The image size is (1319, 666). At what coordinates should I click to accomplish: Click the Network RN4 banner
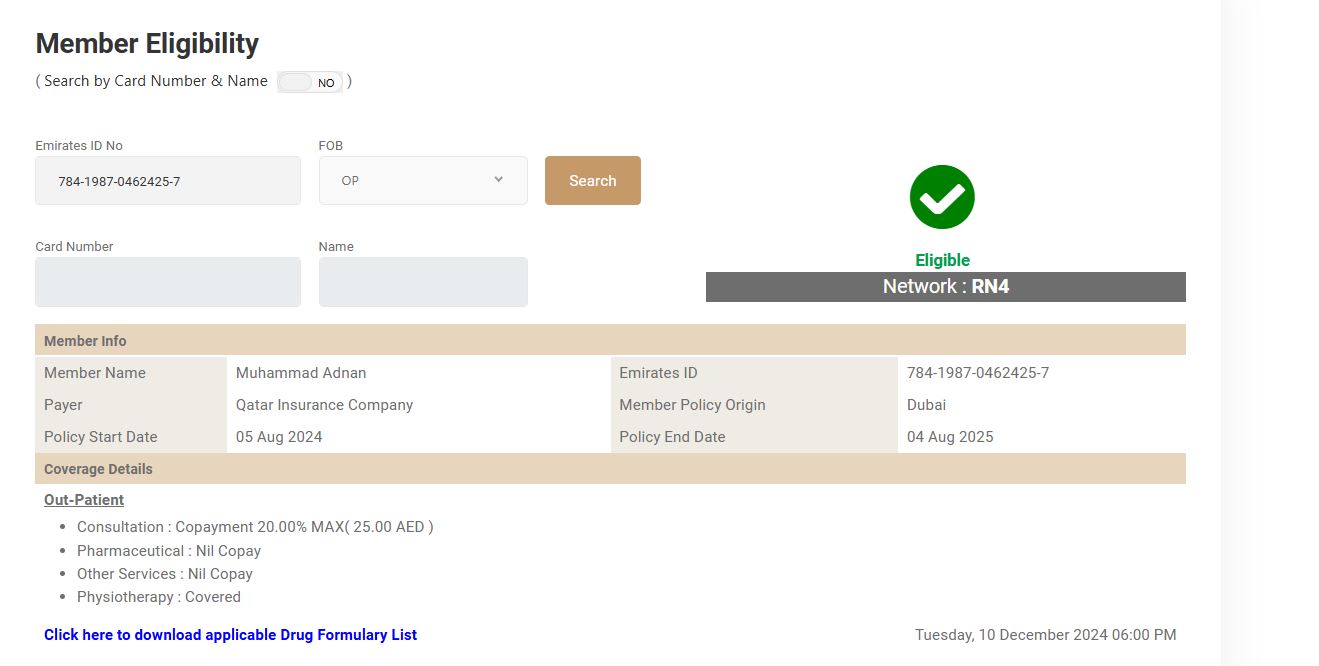point(945,287)
